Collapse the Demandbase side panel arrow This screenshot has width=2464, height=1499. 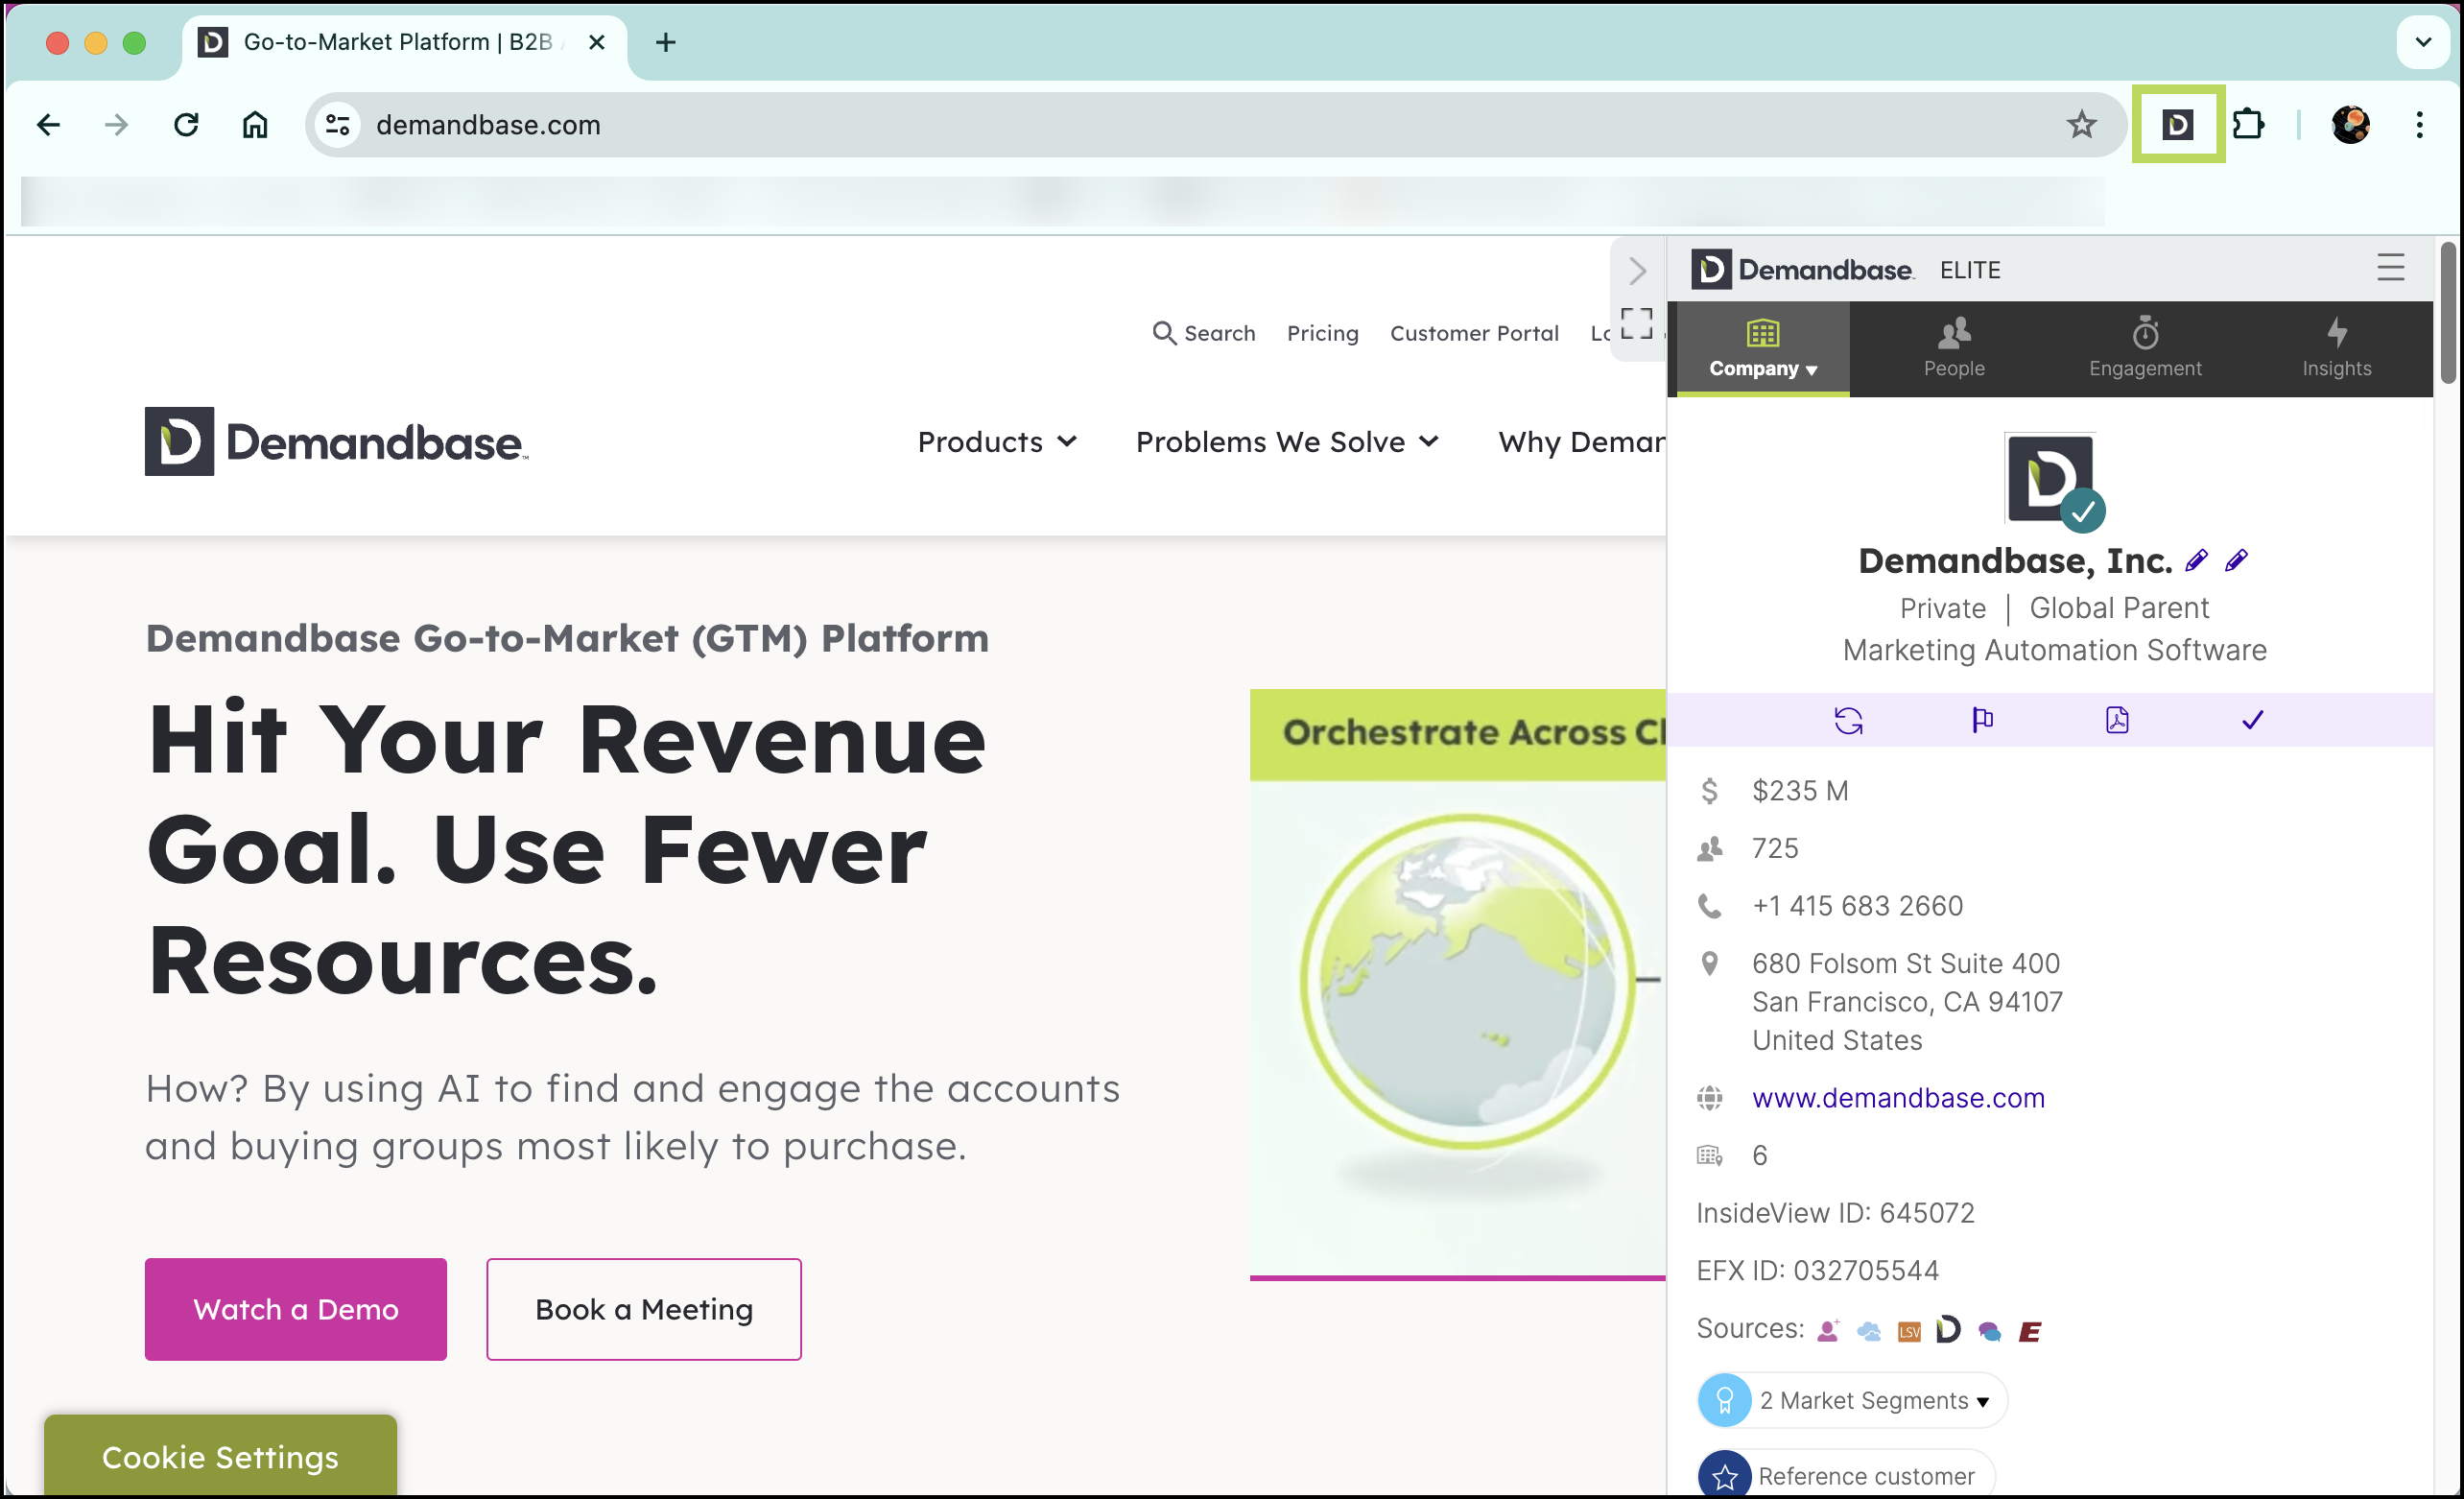1637,270
